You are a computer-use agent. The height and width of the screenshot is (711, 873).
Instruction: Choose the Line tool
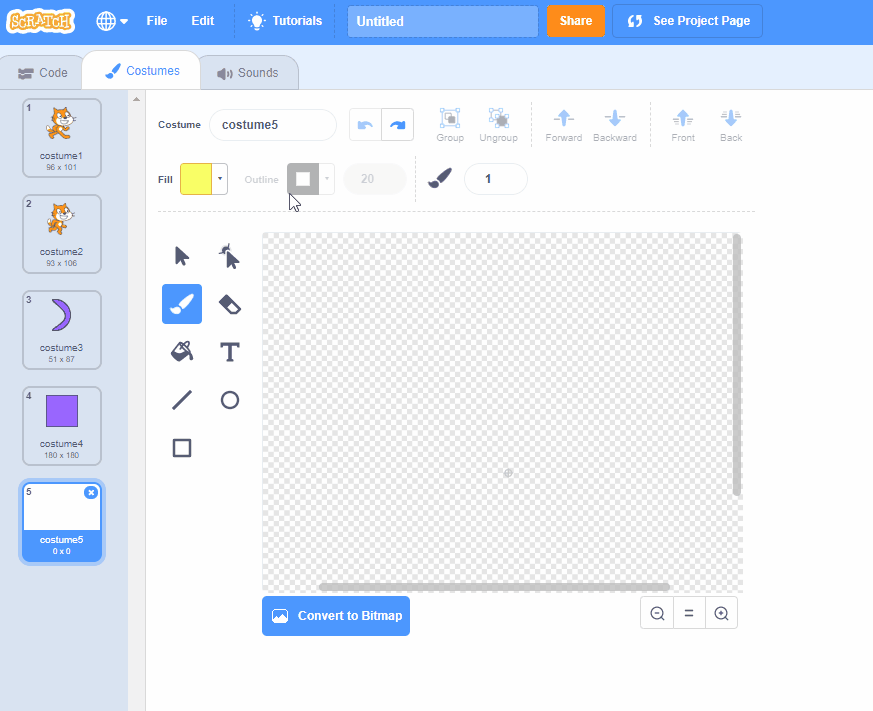tap(182, 400)
